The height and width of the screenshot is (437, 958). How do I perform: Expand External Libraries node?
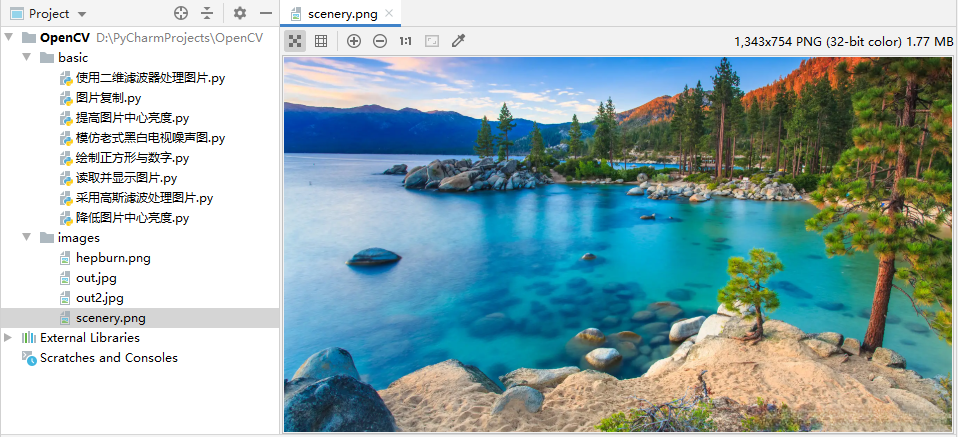tap(8, 337)
